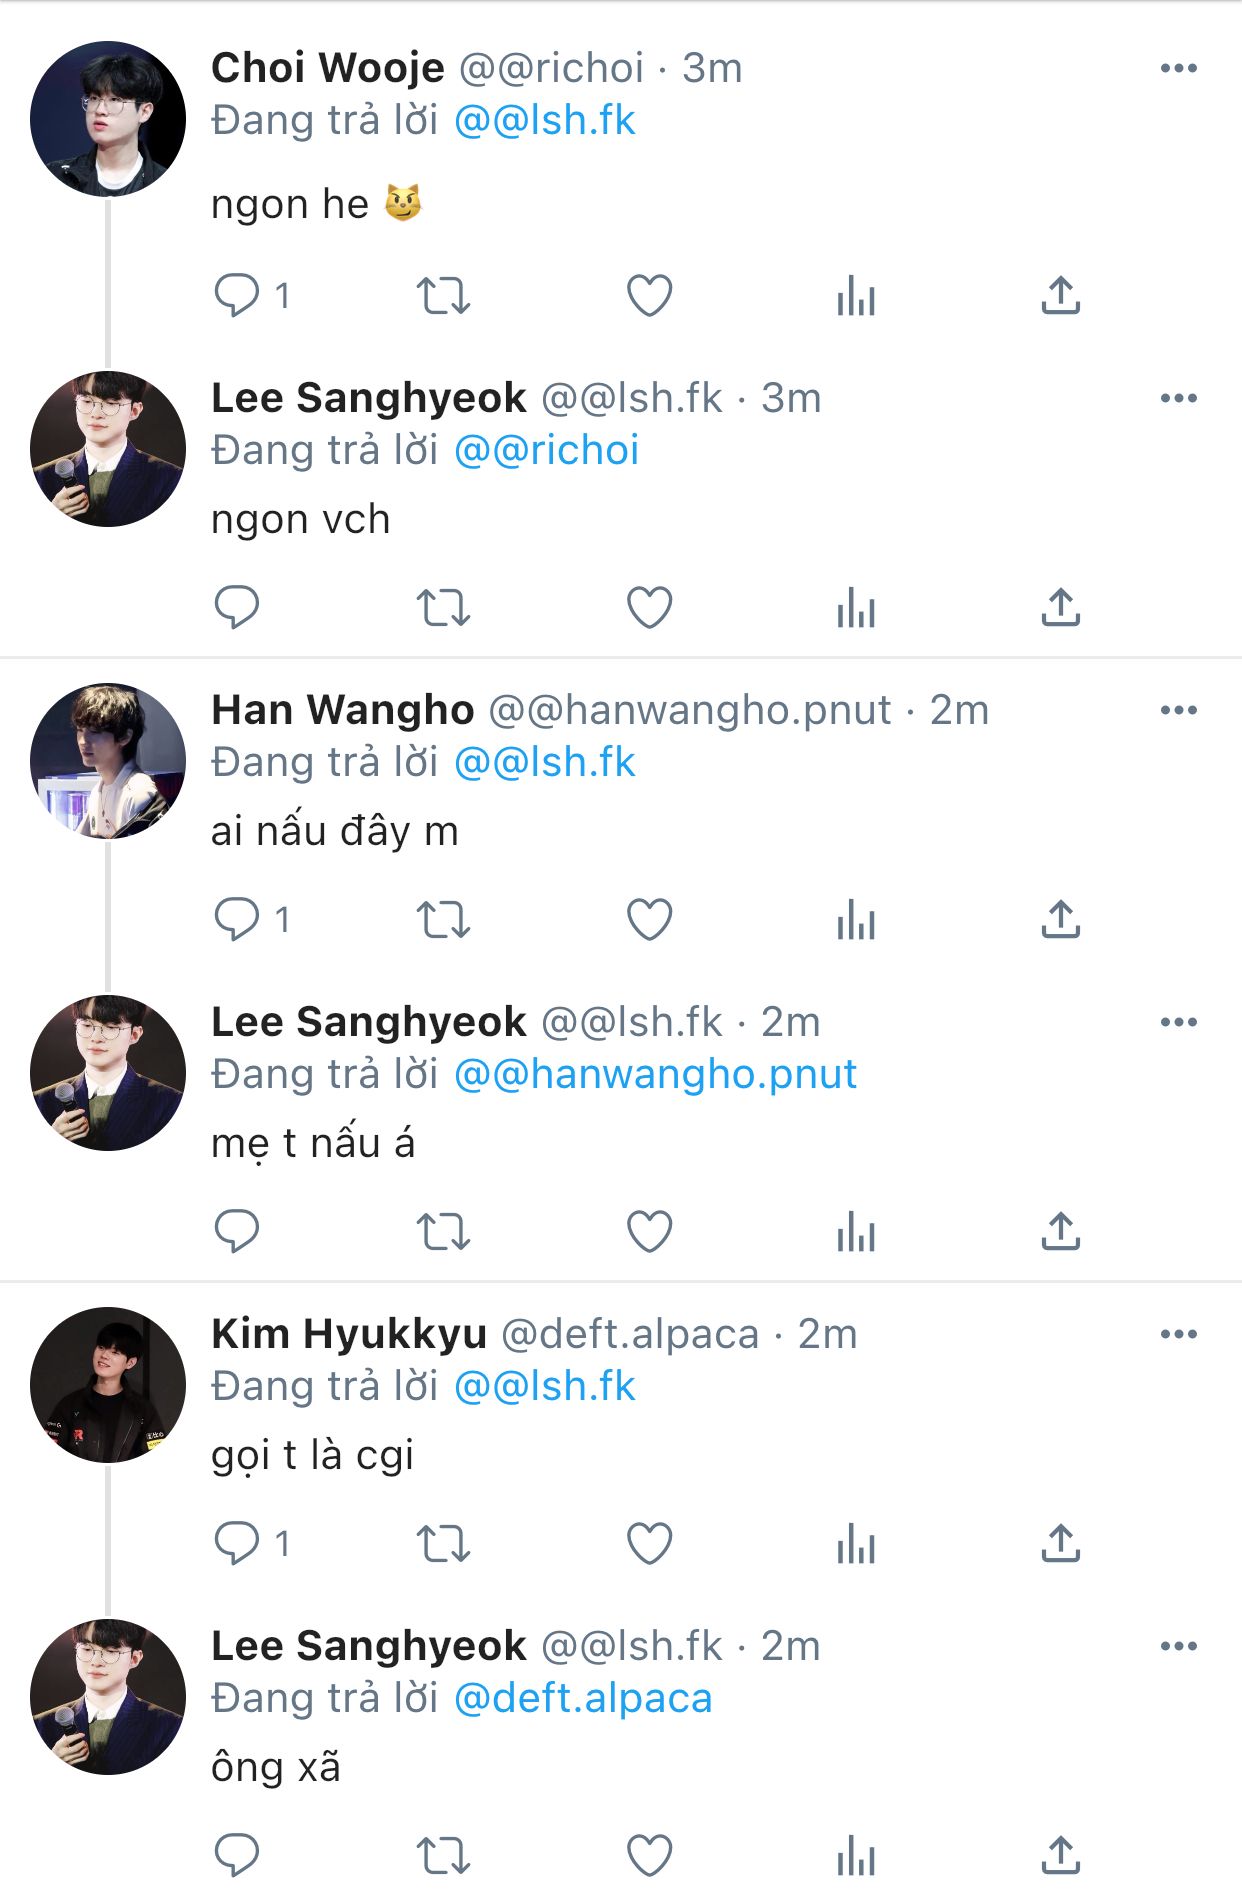The width and height of the screenshot is (1242, 1902).
Task: Open more options menu on Han Wangho's tweet
Action: [1178, 710]
